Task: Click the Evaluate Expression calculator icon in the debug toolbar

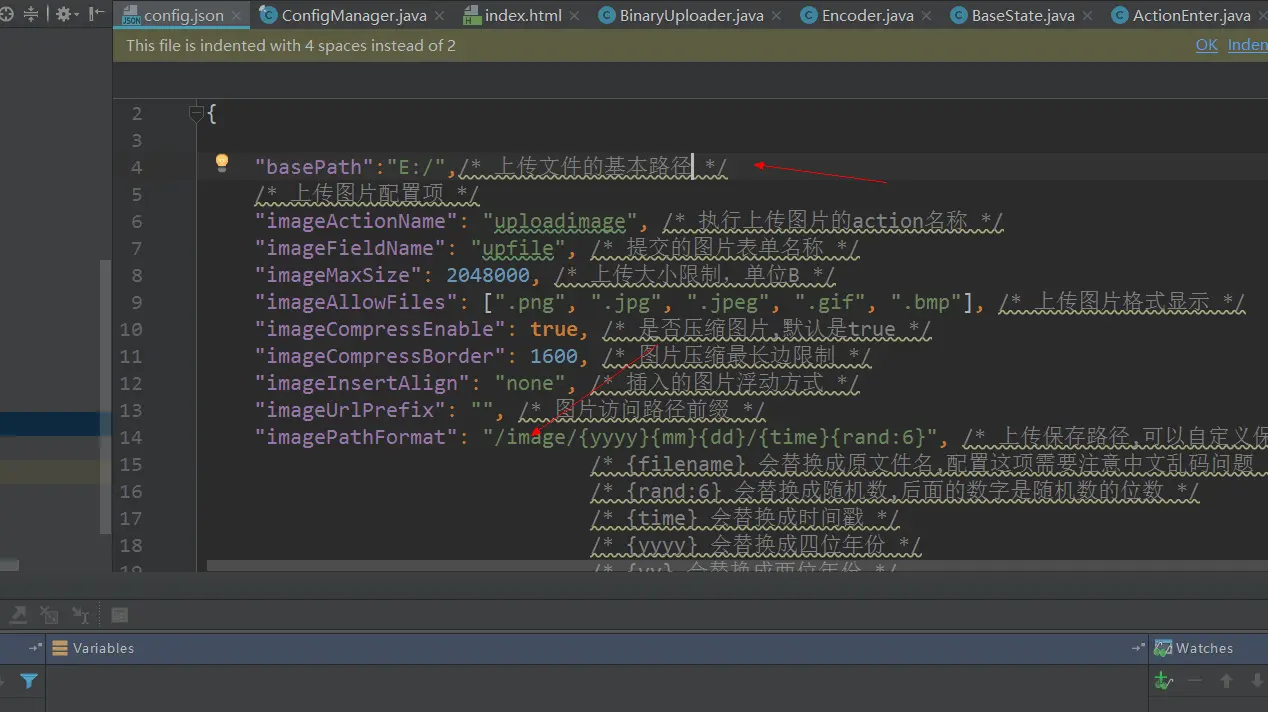Action: click(119, 615)
